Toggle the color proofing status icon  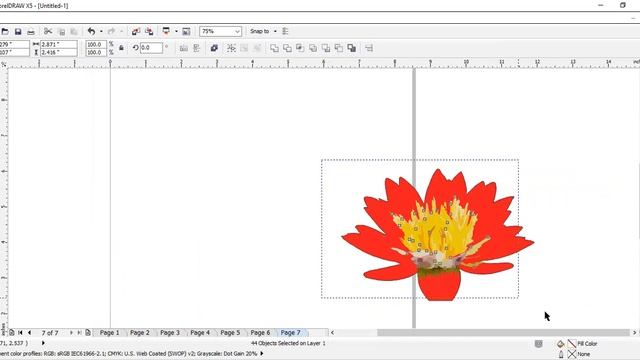[x=539, y=344]
